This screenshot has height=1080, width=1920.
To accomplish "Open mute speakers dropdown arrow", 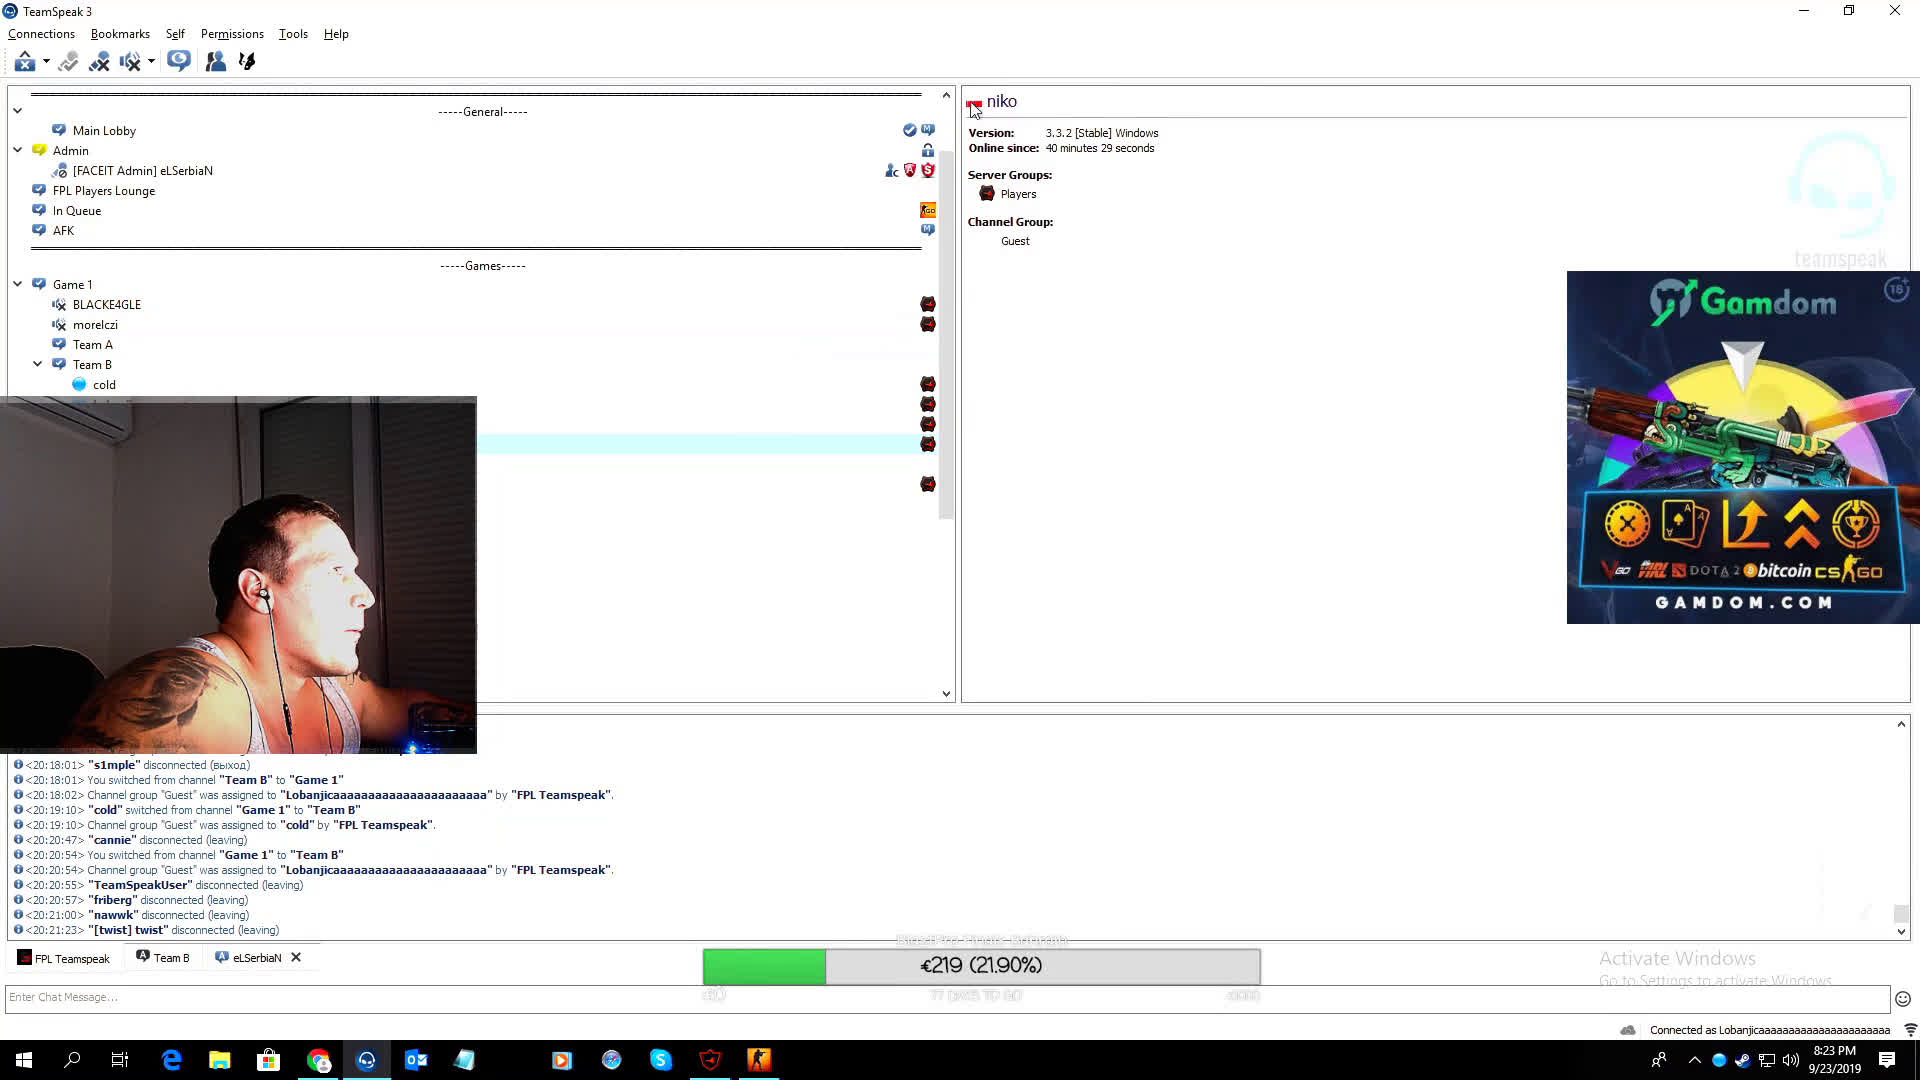I will point(151,62).
